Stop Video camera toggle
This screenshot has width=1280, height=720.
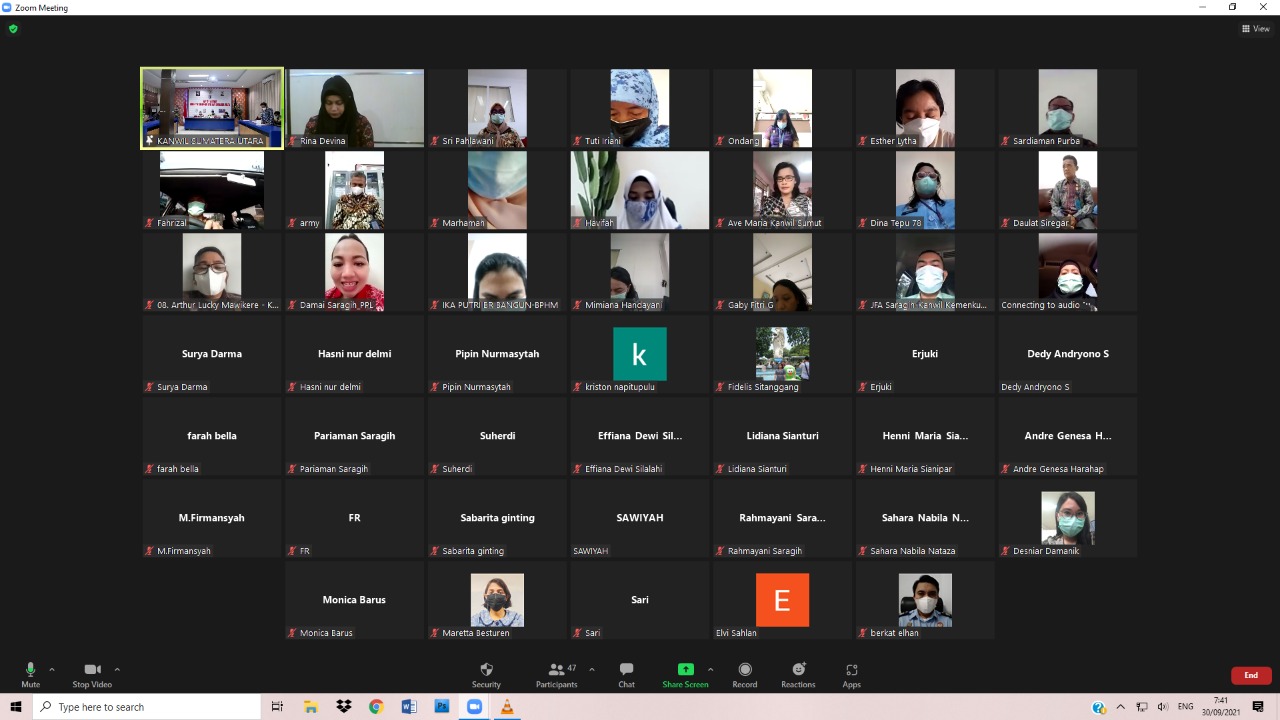(x=92, y=674)
